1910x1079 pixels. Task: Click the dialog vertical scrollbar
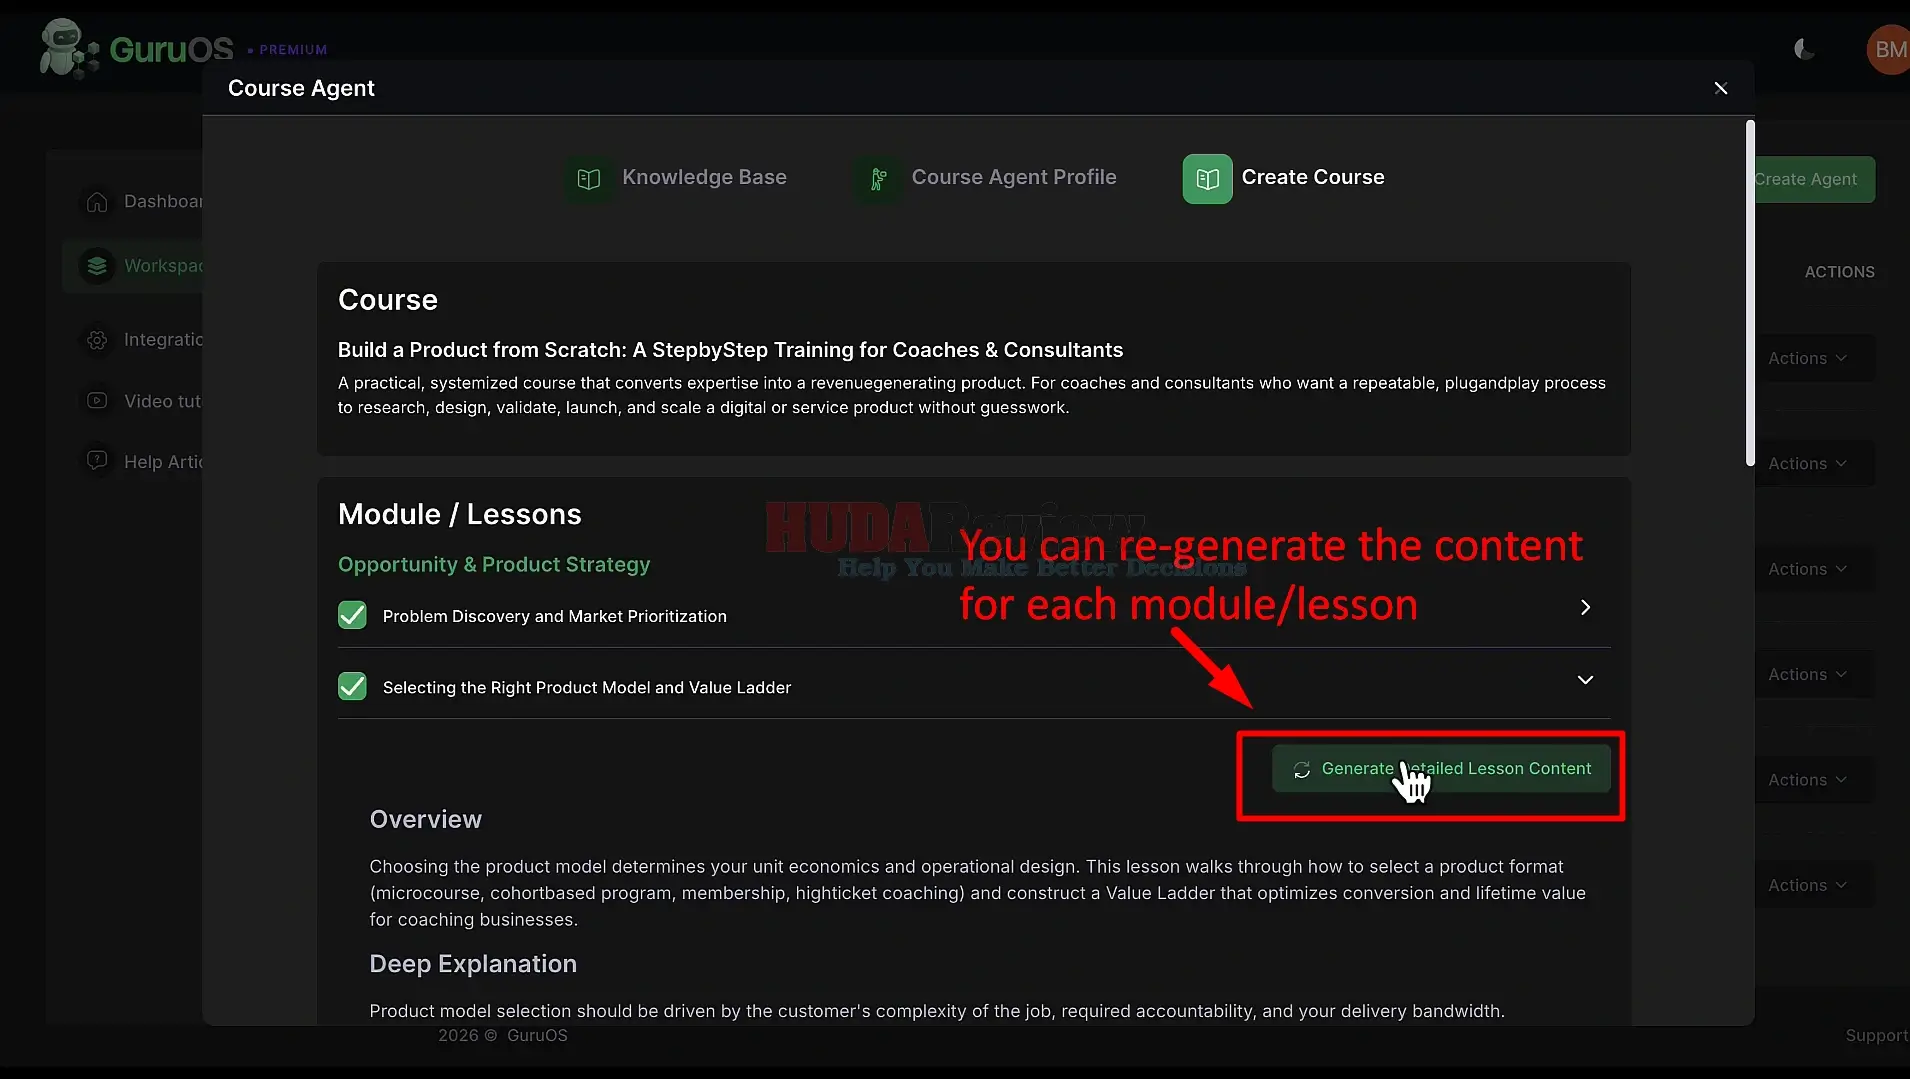(x=1750, y=293)
